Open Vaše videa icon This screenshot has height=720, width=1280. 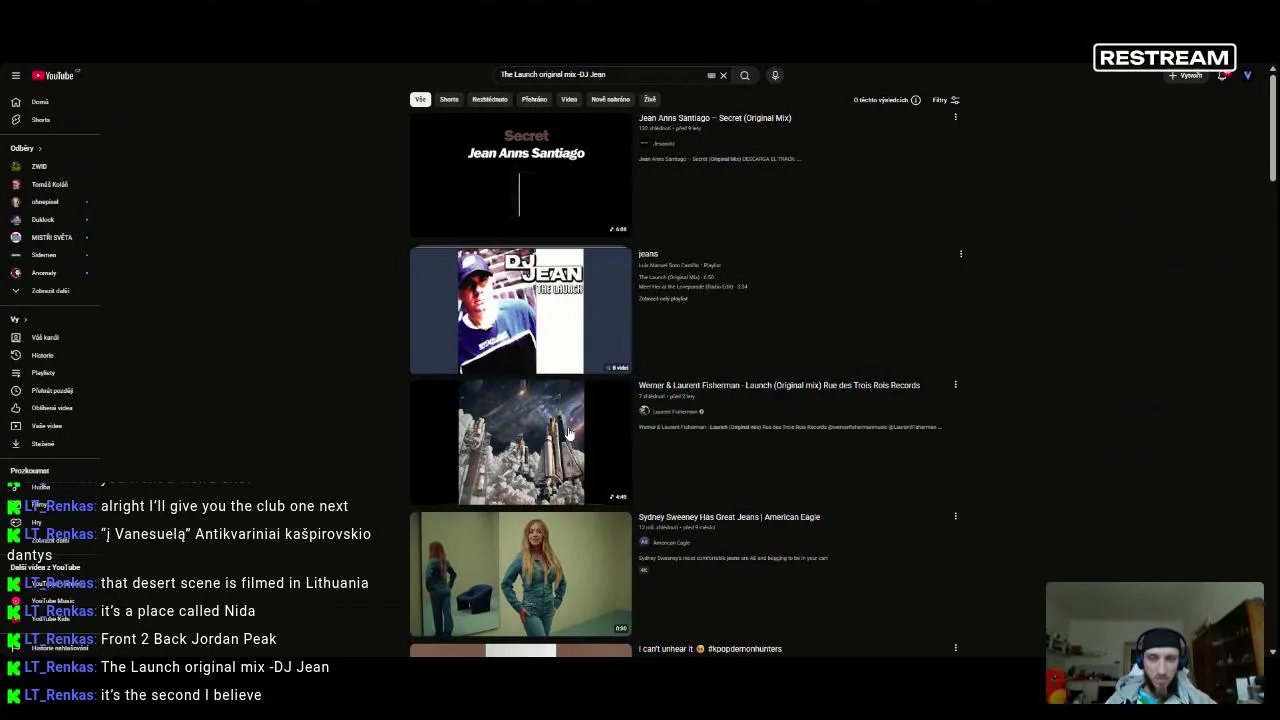15,426
